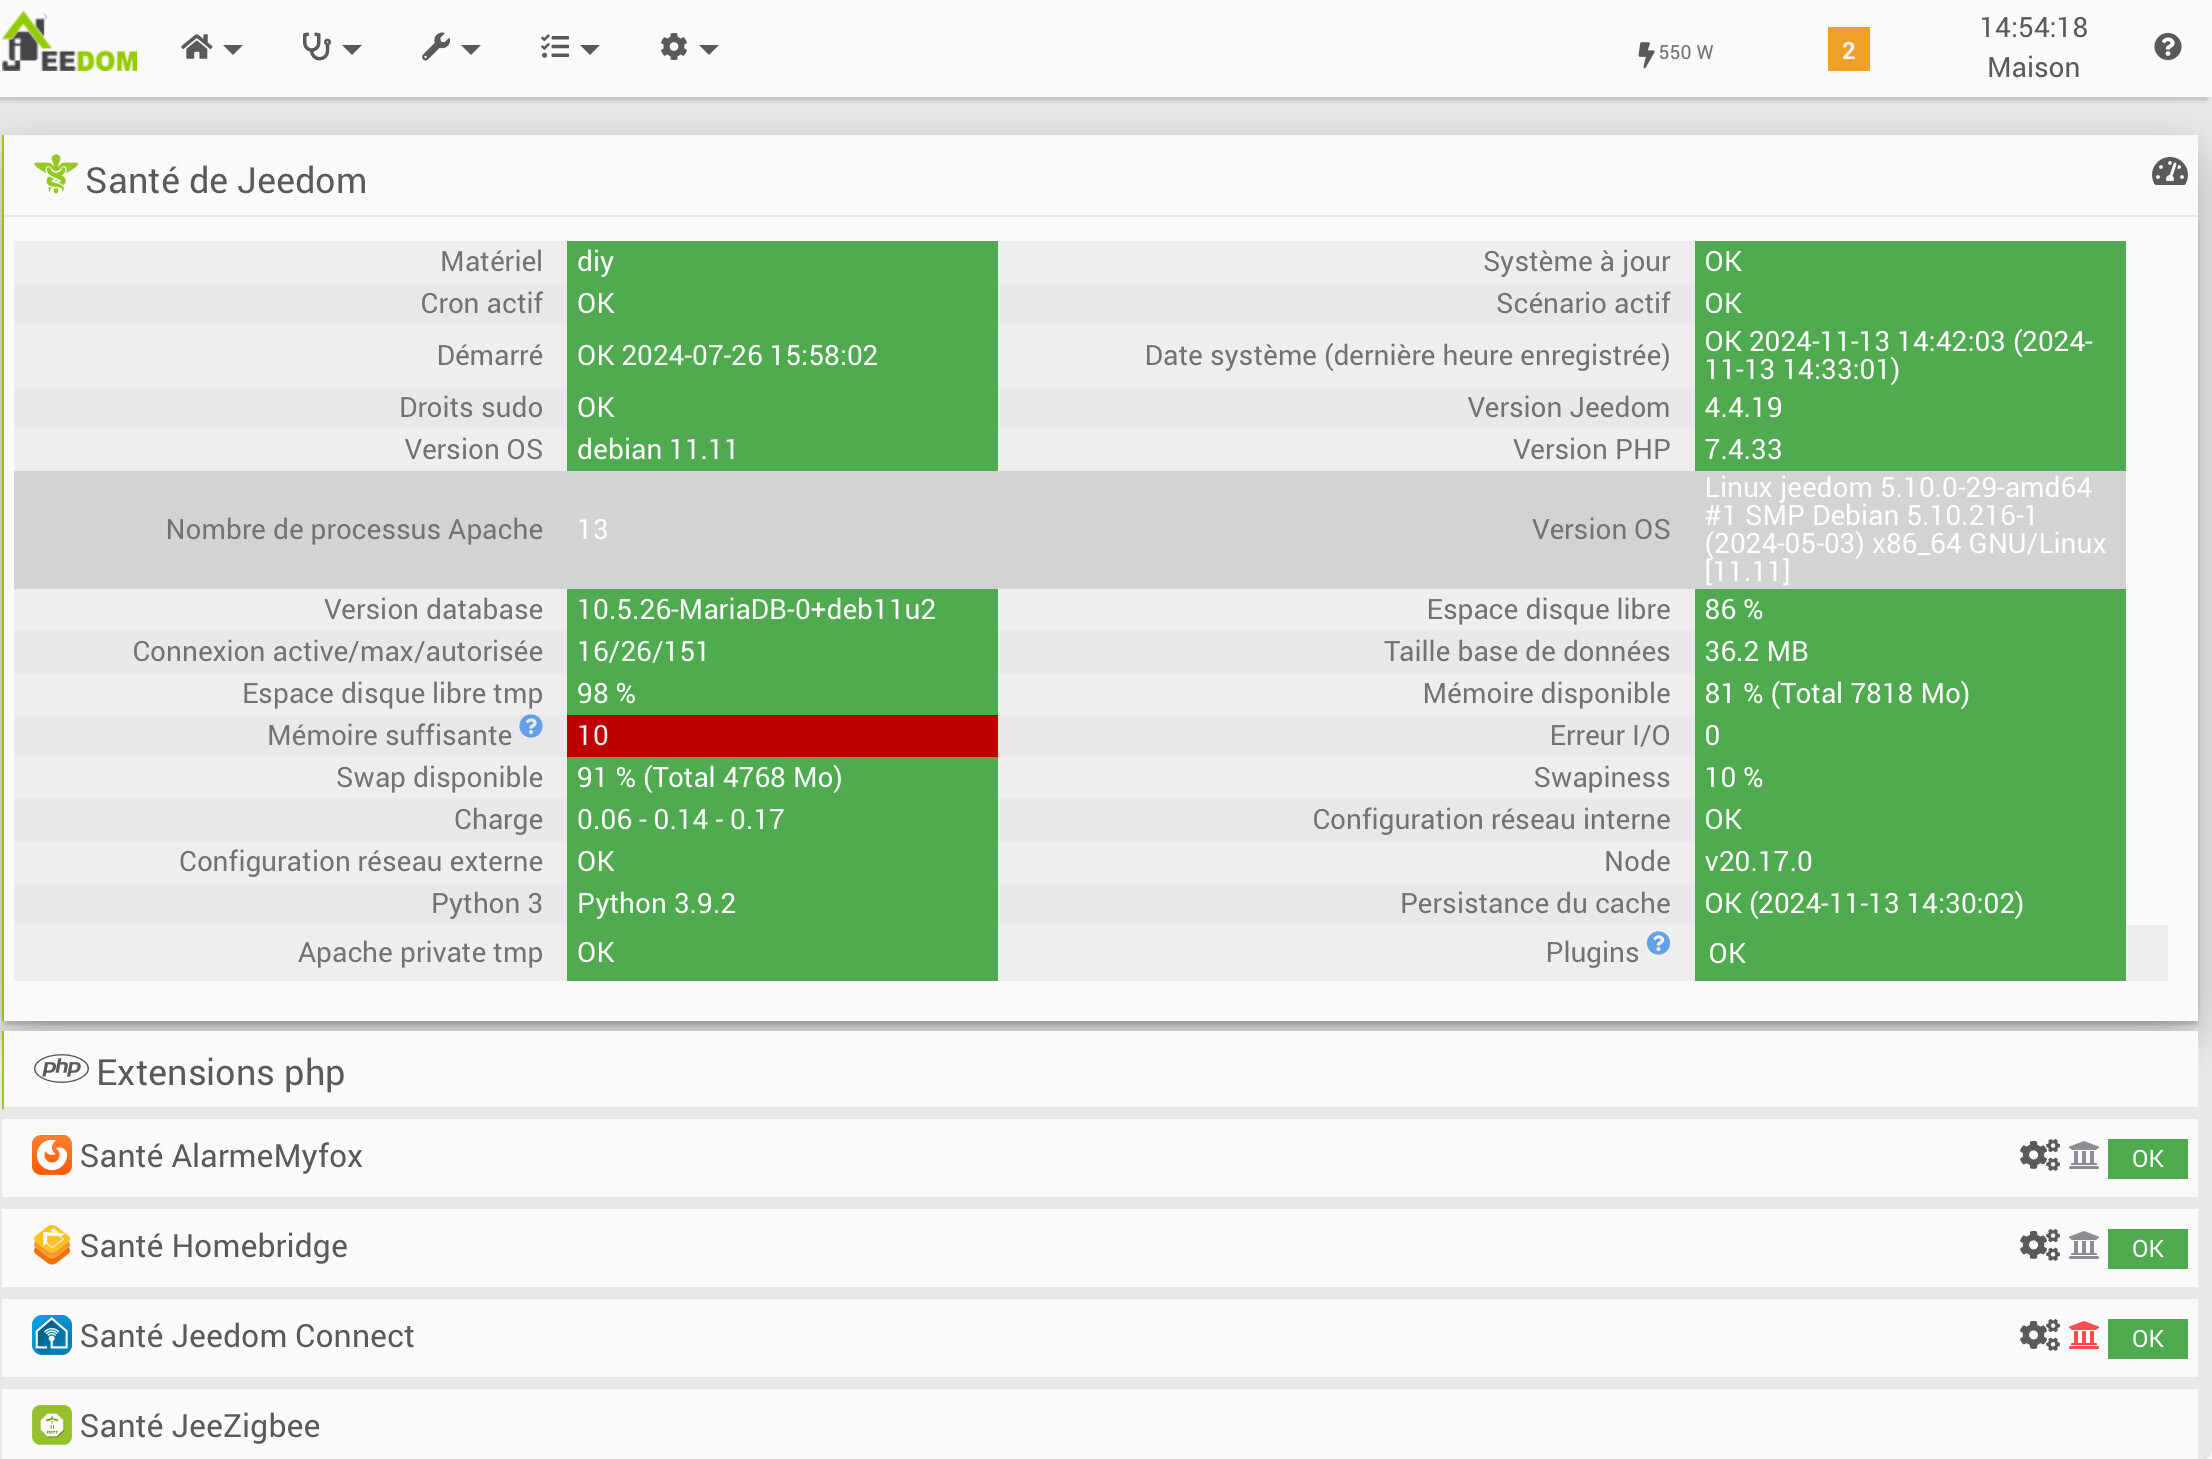This screenshot has width=2212, height=1459.
Task: Expand the Santé JeeZigbee section
Action: coord(200,1425)
